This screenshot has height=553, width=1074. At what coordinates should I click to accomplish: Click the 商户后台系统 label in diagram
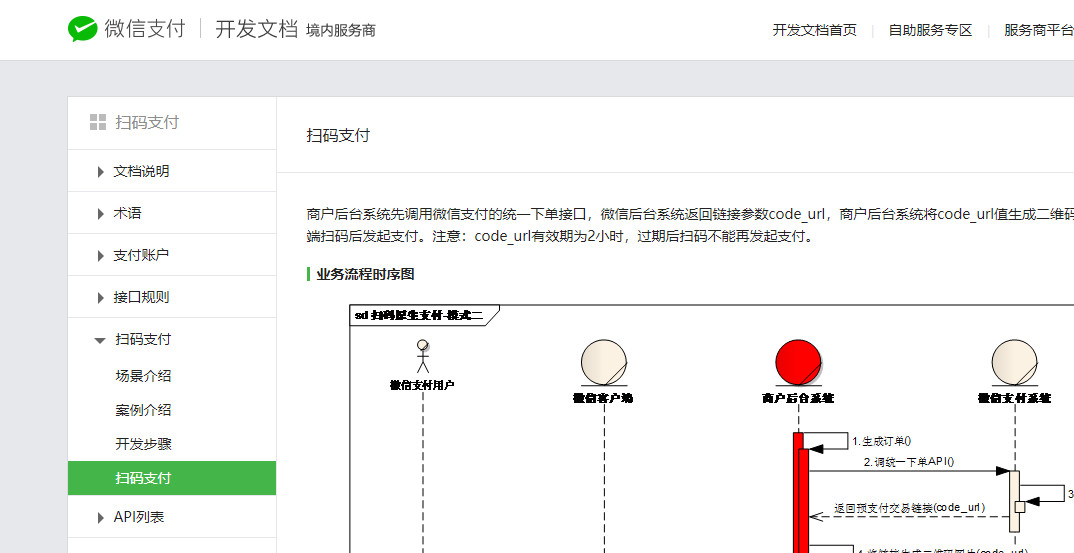tap(797, 397)
